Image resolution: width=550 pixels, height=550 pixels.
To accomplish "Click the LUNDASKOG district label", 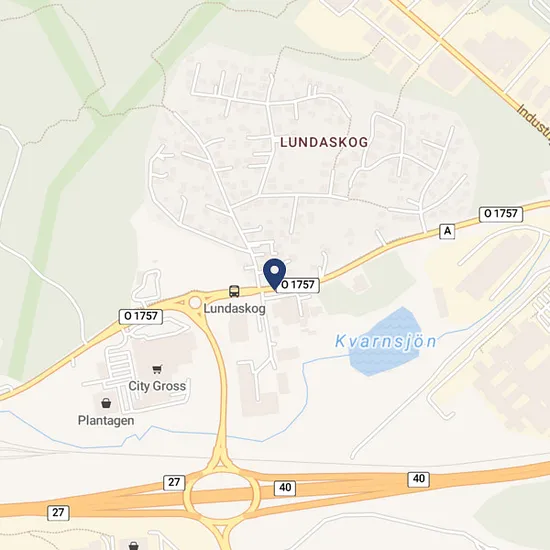I will [x=324, y=142].
